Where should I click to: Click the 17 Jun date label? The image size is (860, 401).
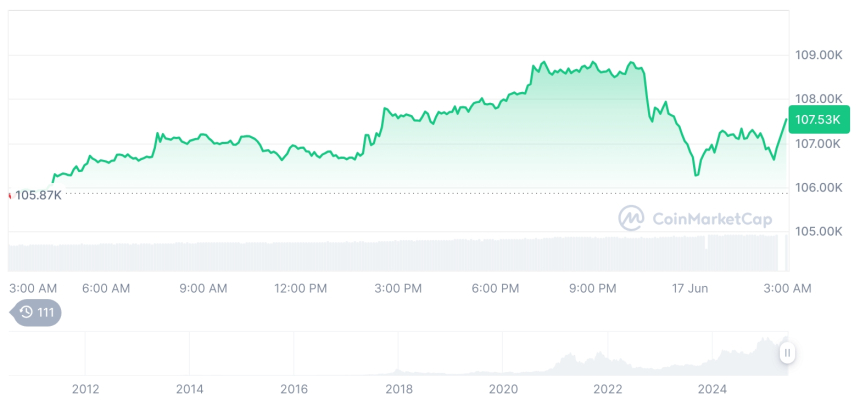pyautogui.click(x=689, y=288)
